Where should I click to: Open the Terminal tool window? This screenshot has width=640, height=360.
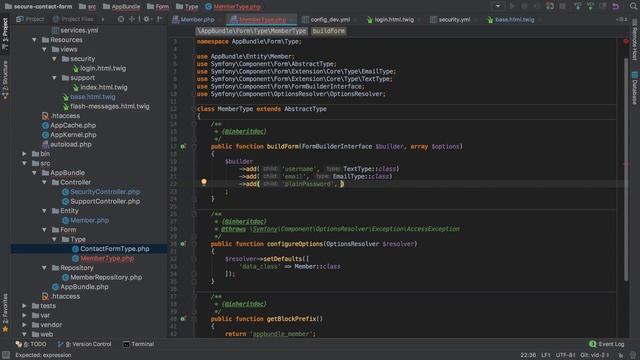click(x=138, y=344)
